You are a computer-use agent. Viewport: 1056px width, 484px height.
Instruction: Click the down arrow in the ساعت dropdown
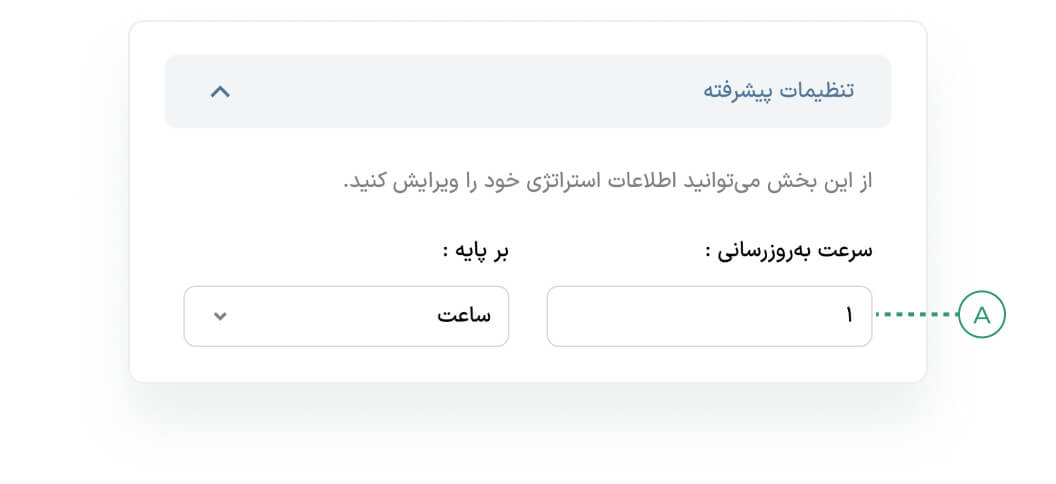(221, 316)
